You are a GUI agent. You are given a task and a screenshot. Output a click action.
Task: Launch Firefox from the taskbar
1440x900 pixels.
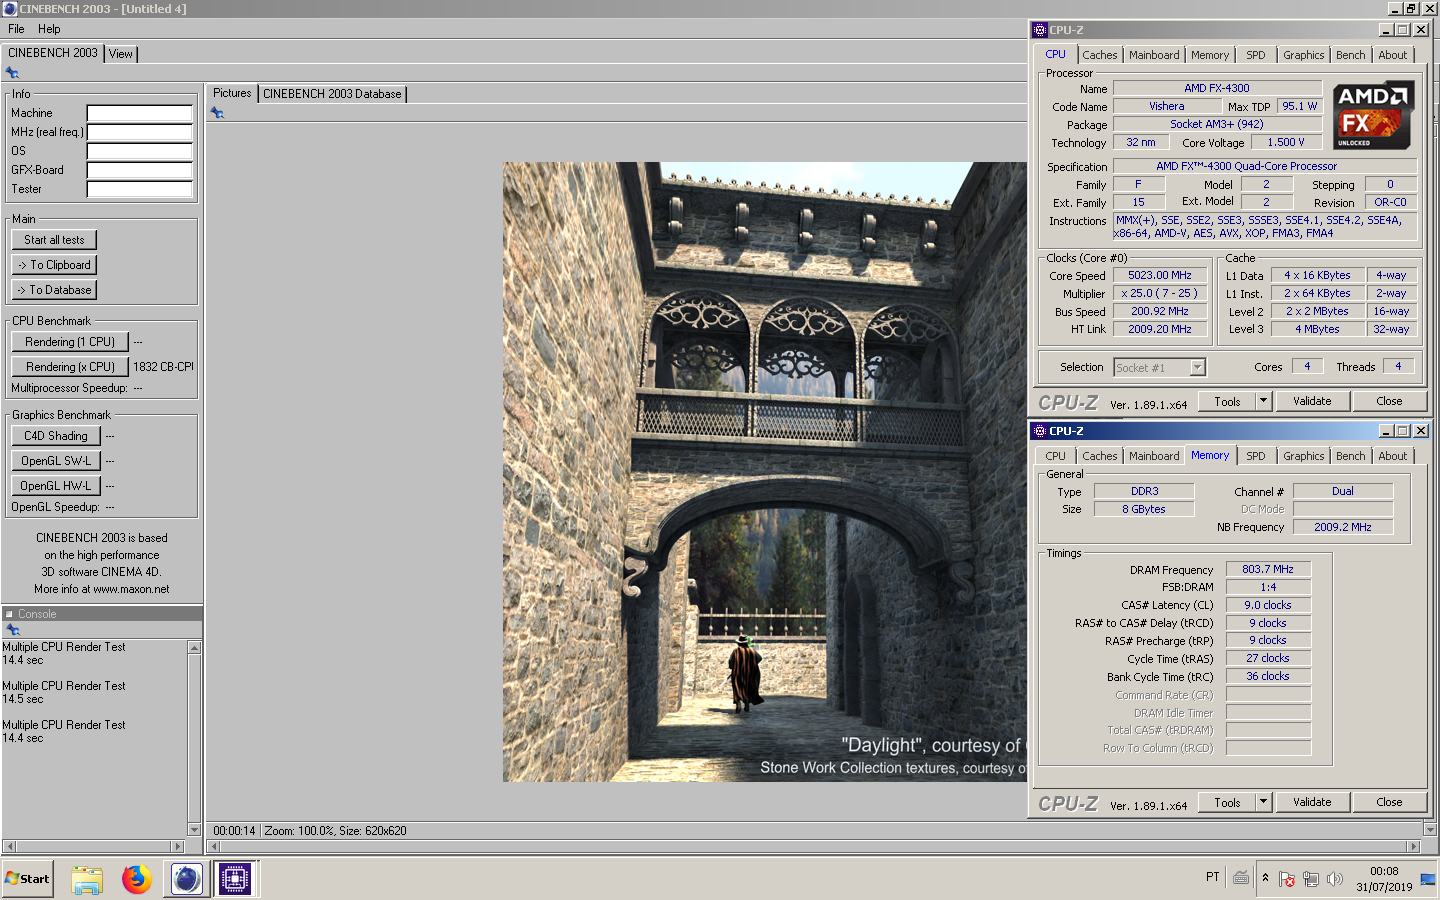pos(137,879)
